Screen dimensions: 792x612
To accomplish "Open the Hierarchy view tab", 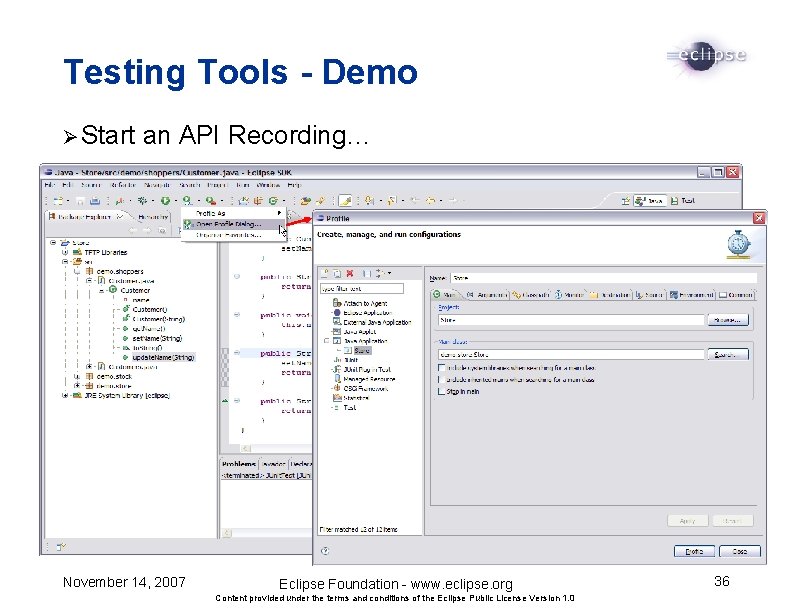I will click(153, 217).
